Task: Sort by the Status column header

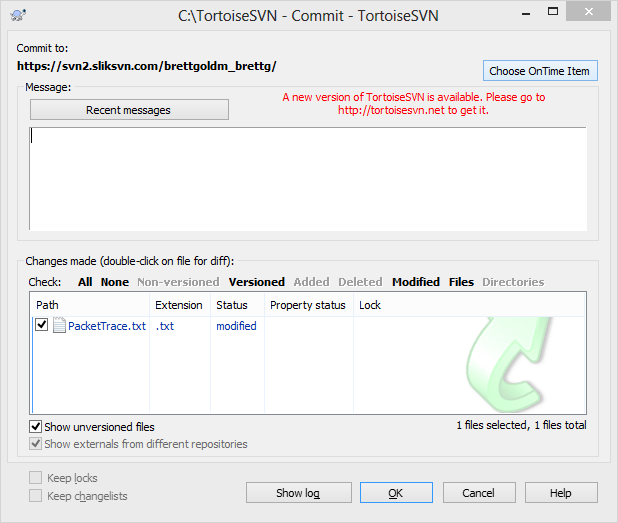Action: 237,305
